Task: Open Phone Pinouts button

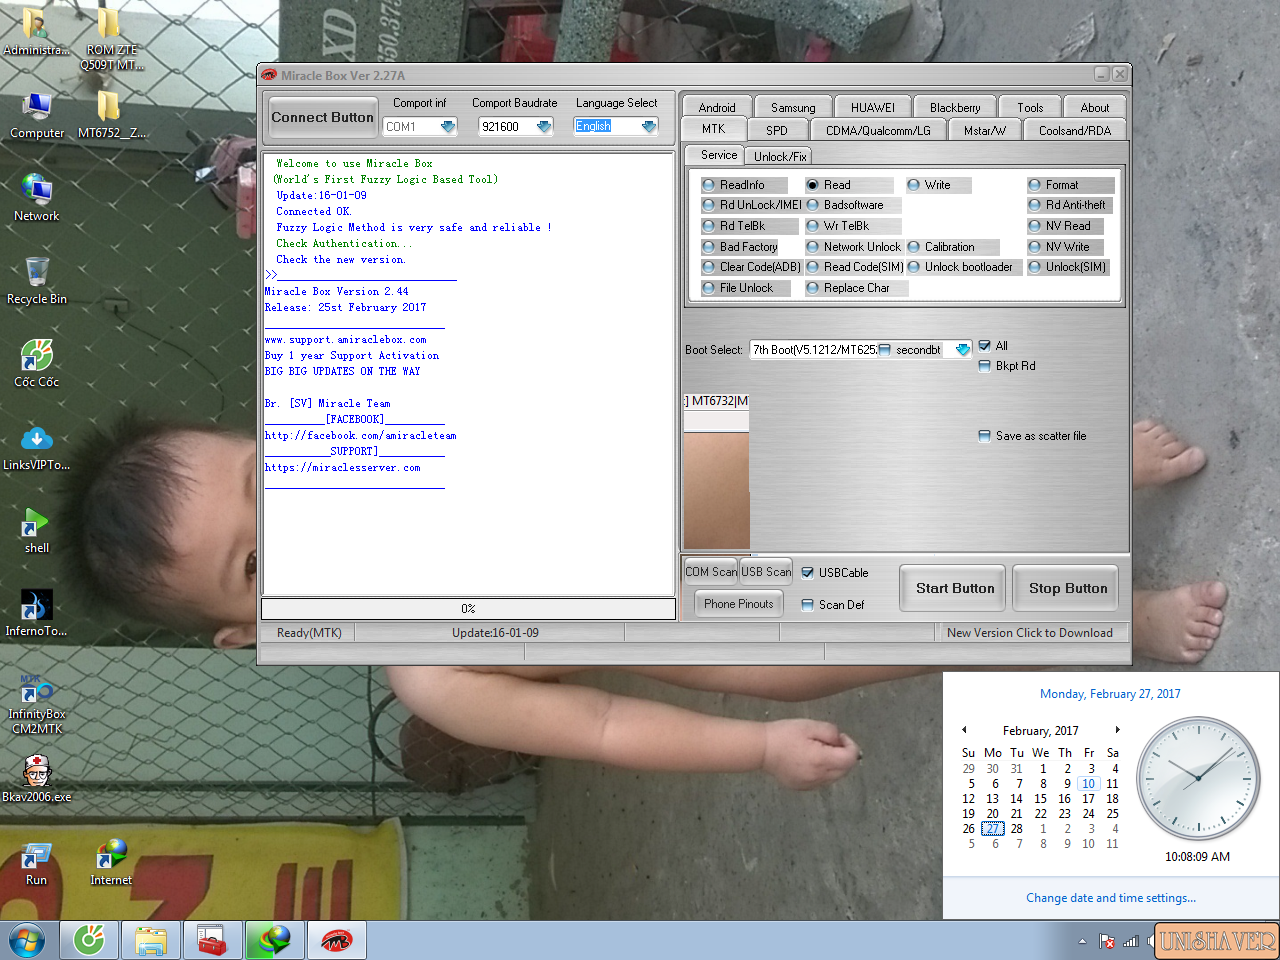Action: 738,603
